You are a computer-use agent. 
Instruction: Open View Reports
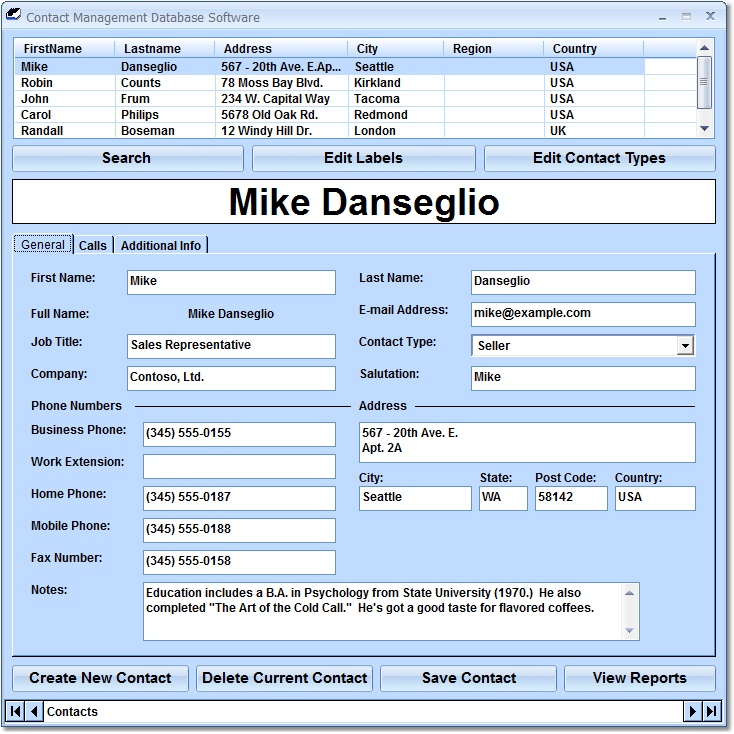tap(639, 678)
